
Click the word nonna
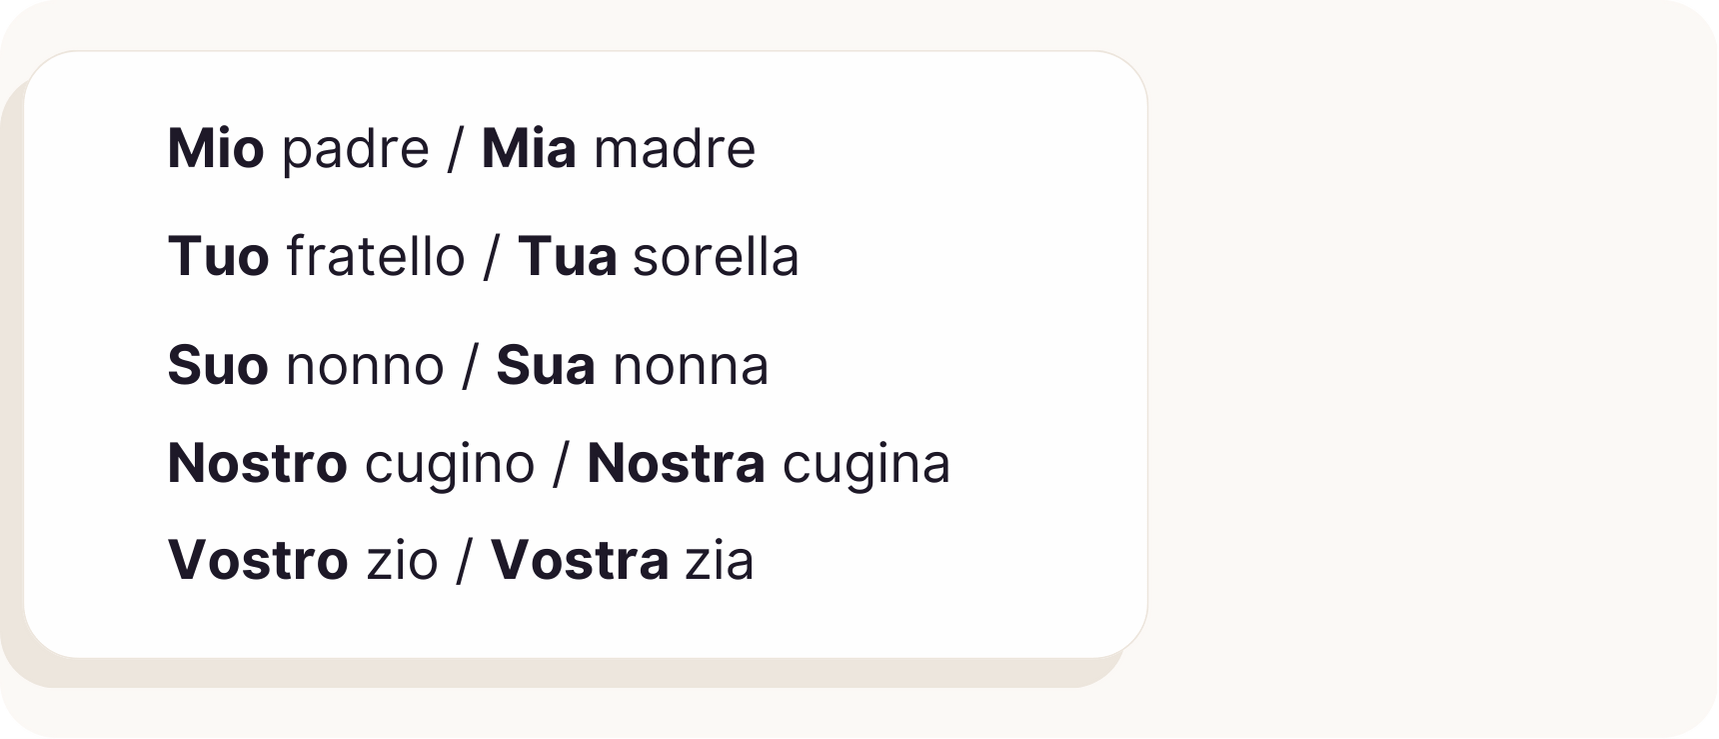pyautogui.click(x=690, y=365)
